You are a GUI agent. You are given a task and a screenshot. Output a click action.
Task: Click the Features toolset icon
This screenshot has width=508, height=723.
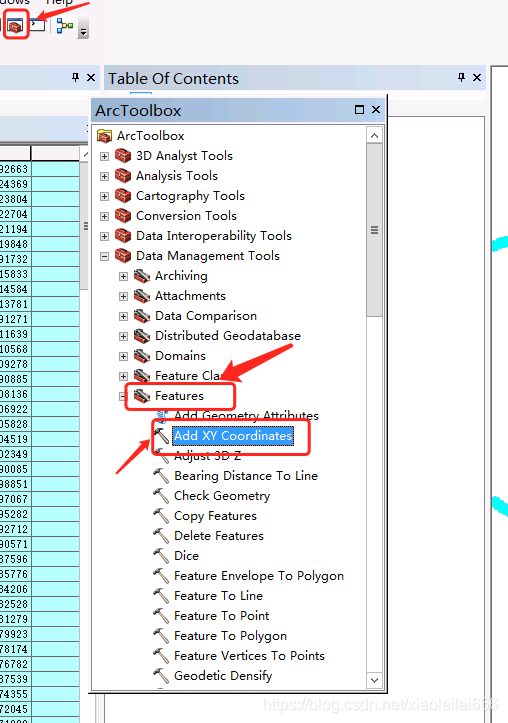click(142, 396)
